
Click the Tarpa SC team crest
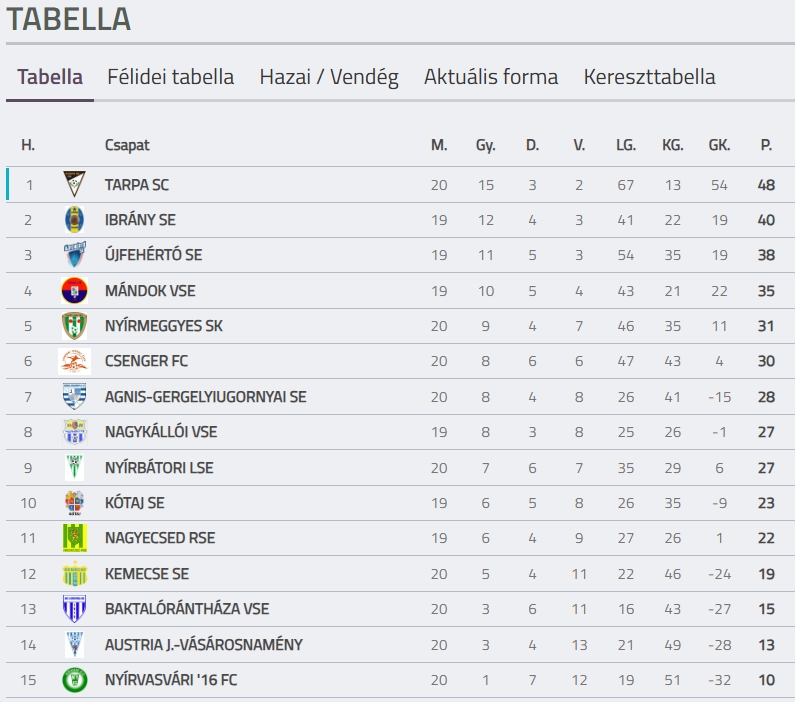[75, 184]
